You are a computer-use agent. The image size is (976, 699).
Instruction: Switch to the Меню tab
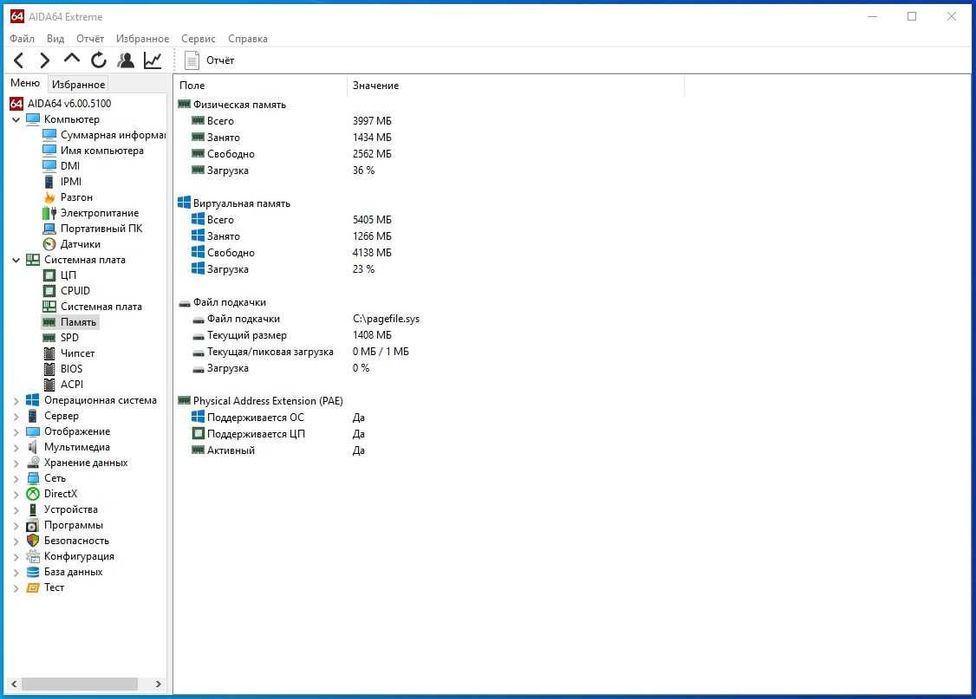pyautogui.click(x=25, y=83)
